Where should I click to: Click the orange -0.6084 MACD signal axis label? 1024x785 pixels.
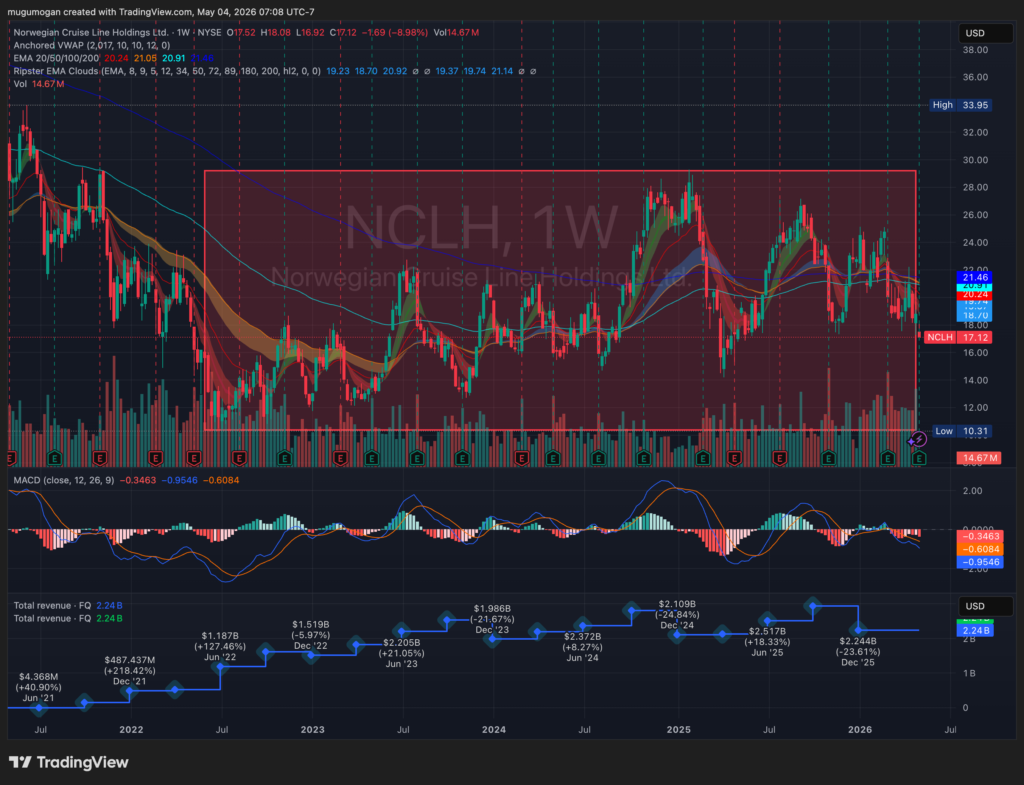(980, 549)
